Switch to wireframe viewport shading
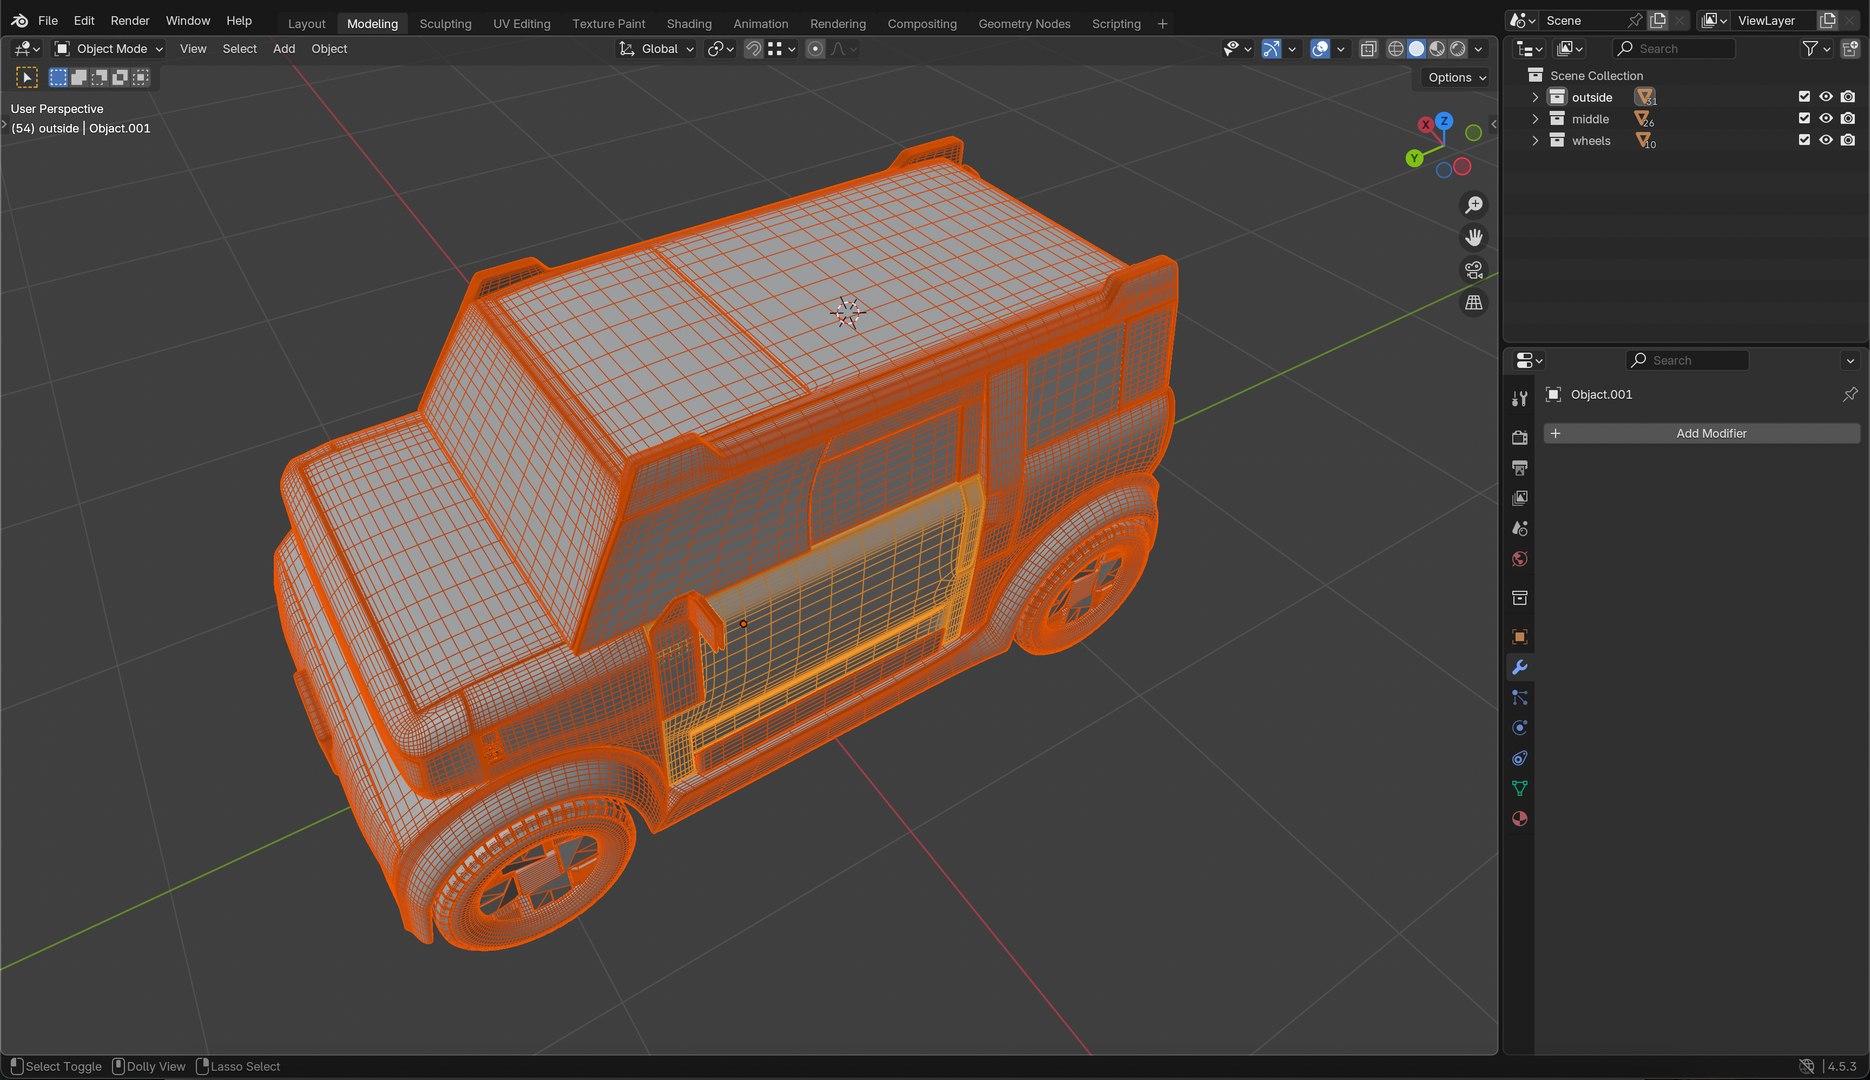Image resolution: width=1870 pixels, height=1080 pixels. [1395, 48]
